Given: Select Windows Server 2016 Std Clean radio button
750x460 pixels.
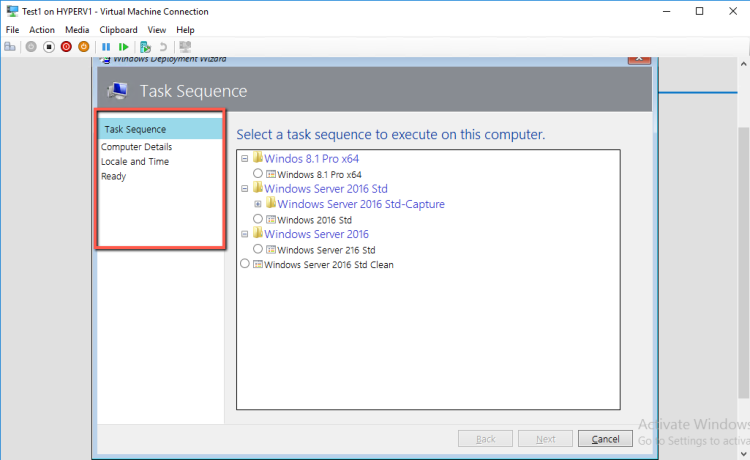Looking at the screenshot, I should coord(245,265).
